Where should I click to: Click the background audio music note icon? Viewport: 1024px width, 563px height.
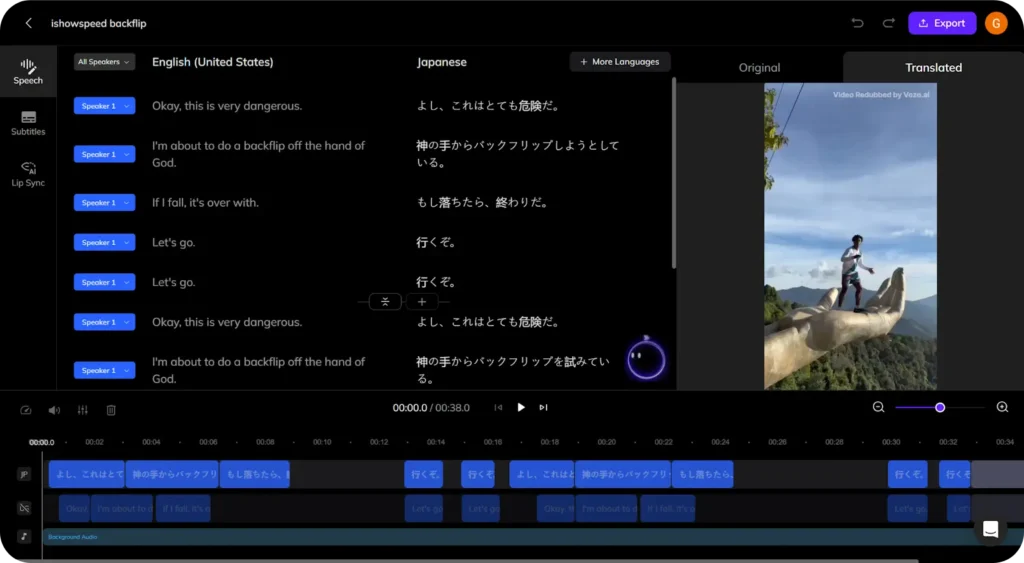(24, 536)
